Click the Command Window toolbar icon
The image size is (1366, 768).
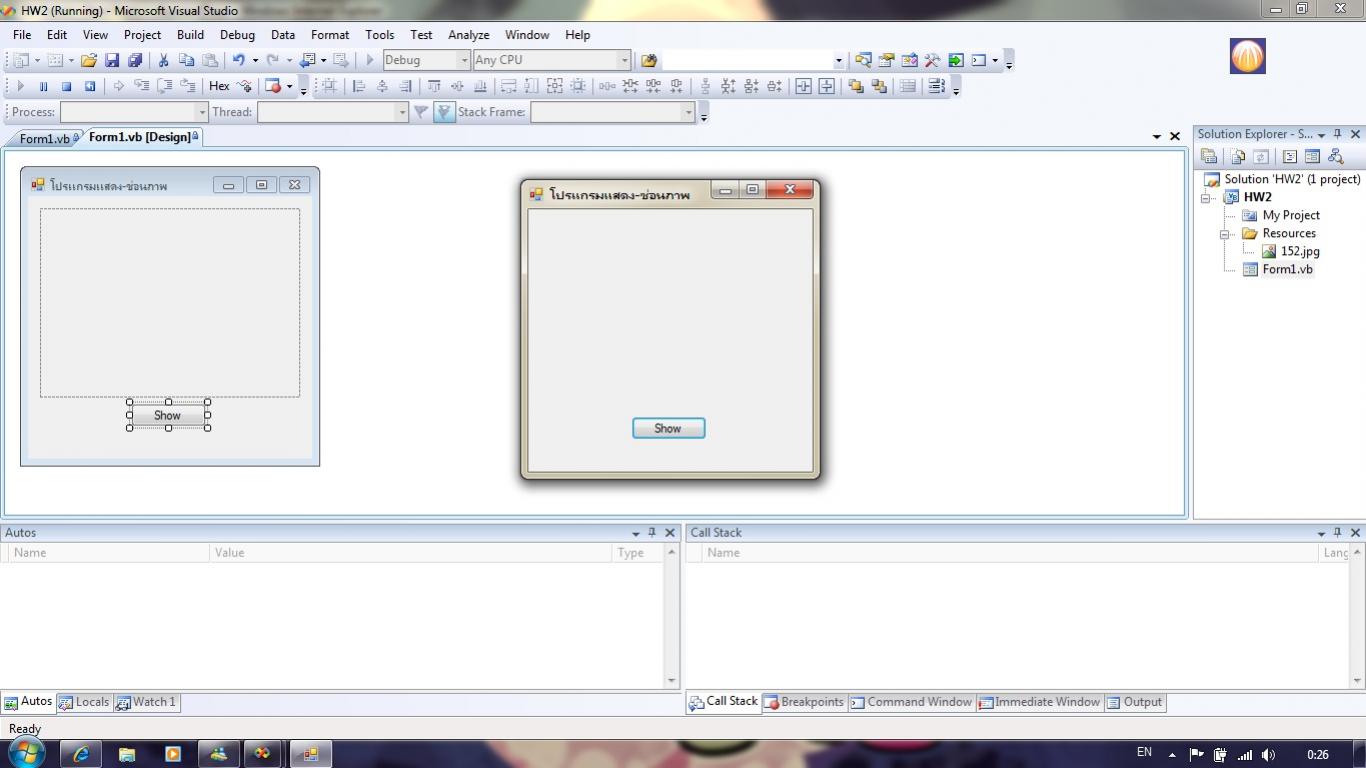[x=979, y=60]
